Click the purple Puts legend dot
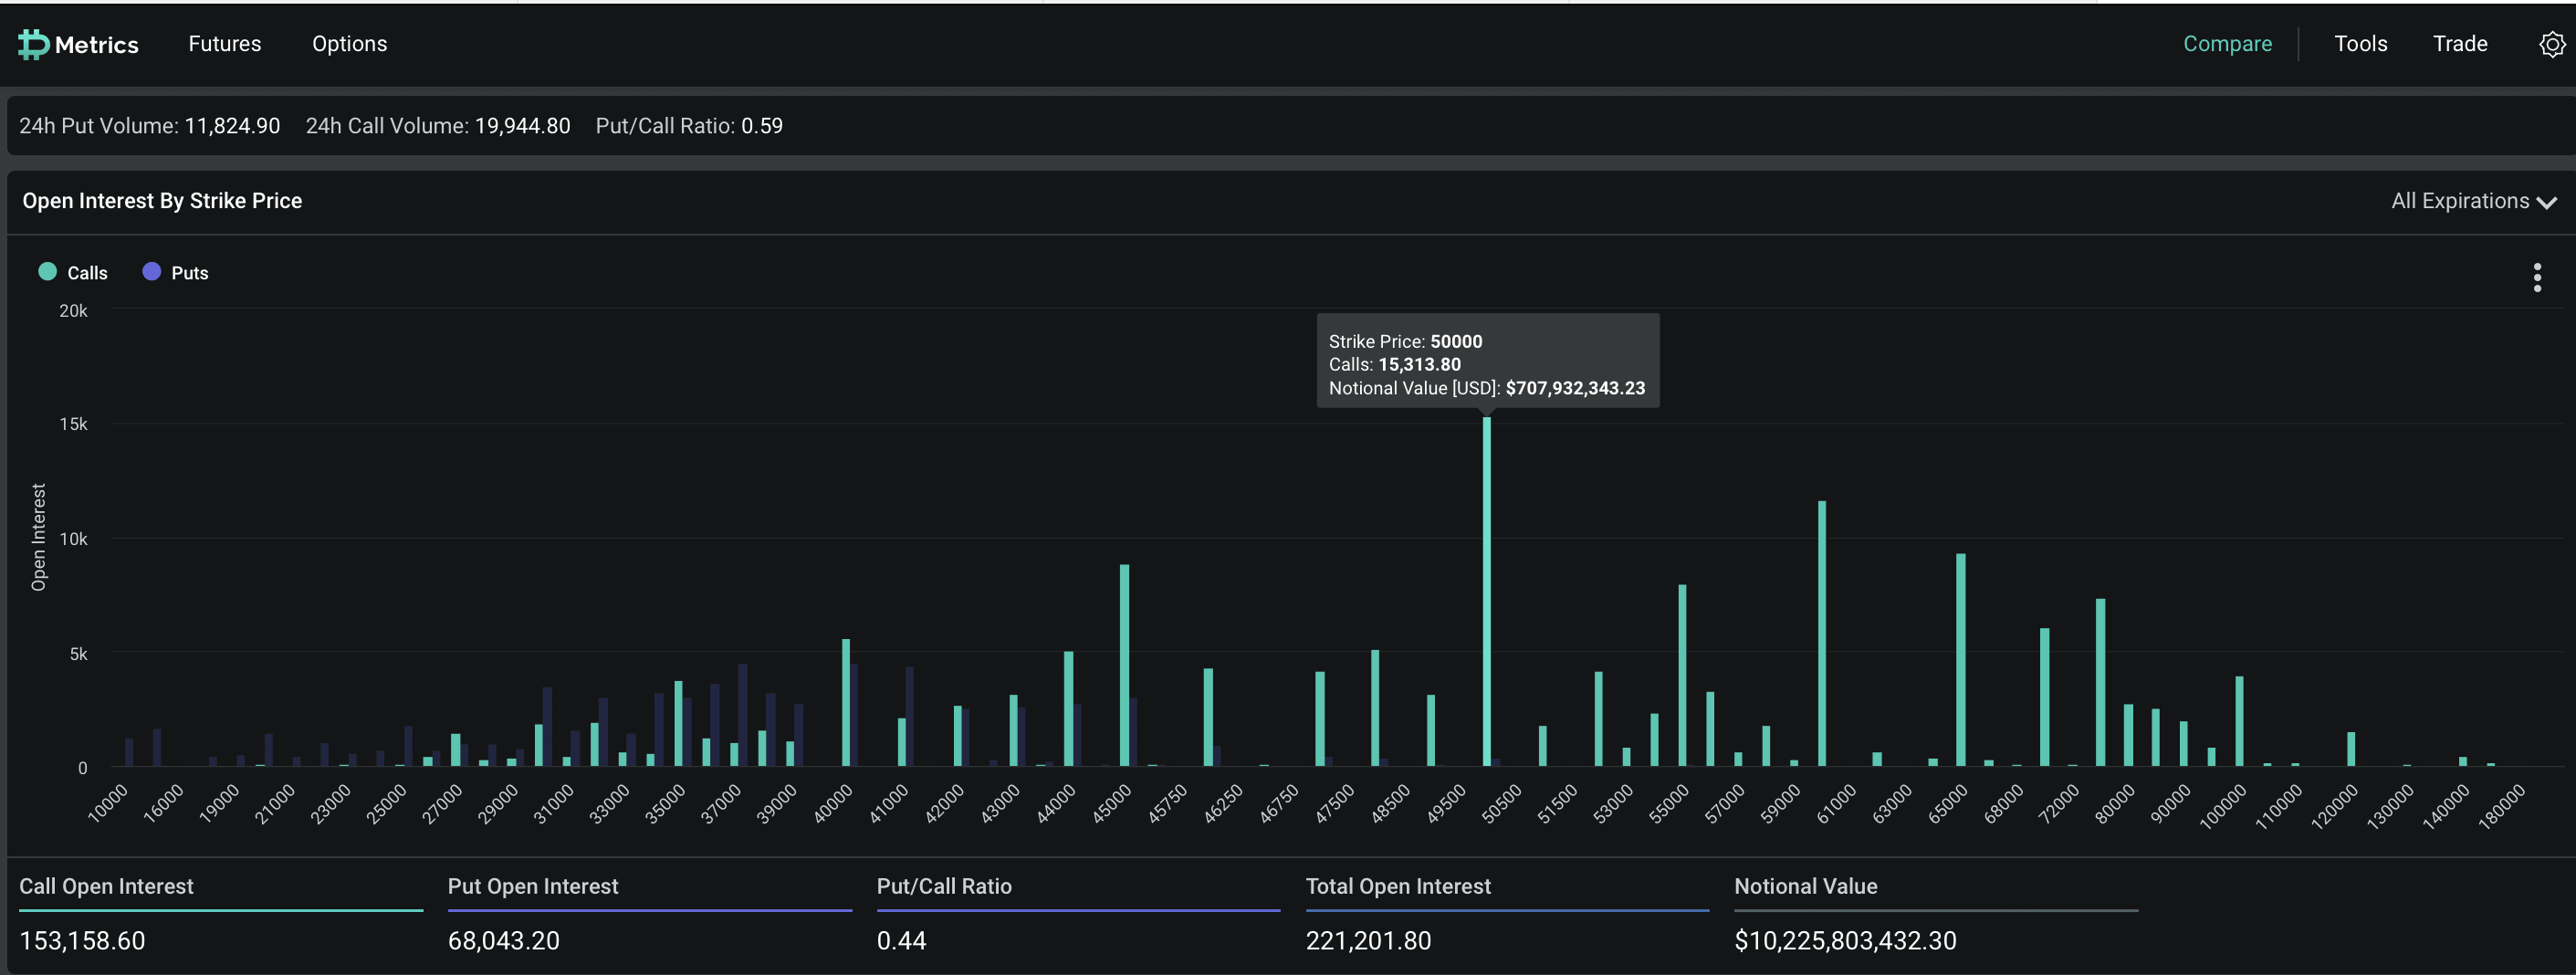Screen dimensions: 2576x975 coord(151,272)
